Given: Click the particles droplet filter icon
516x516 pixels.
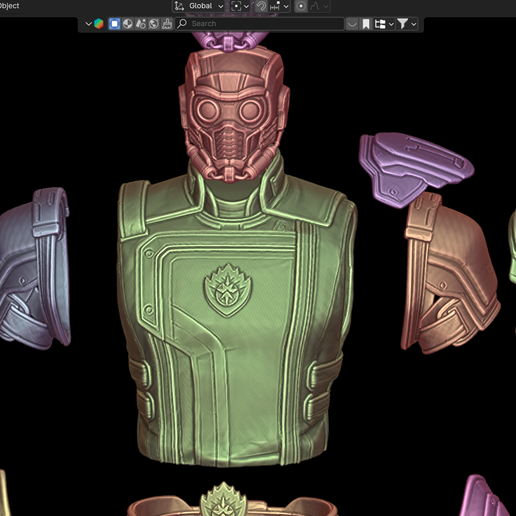Looking at the screenshot, I should click(x=141, y=24).
